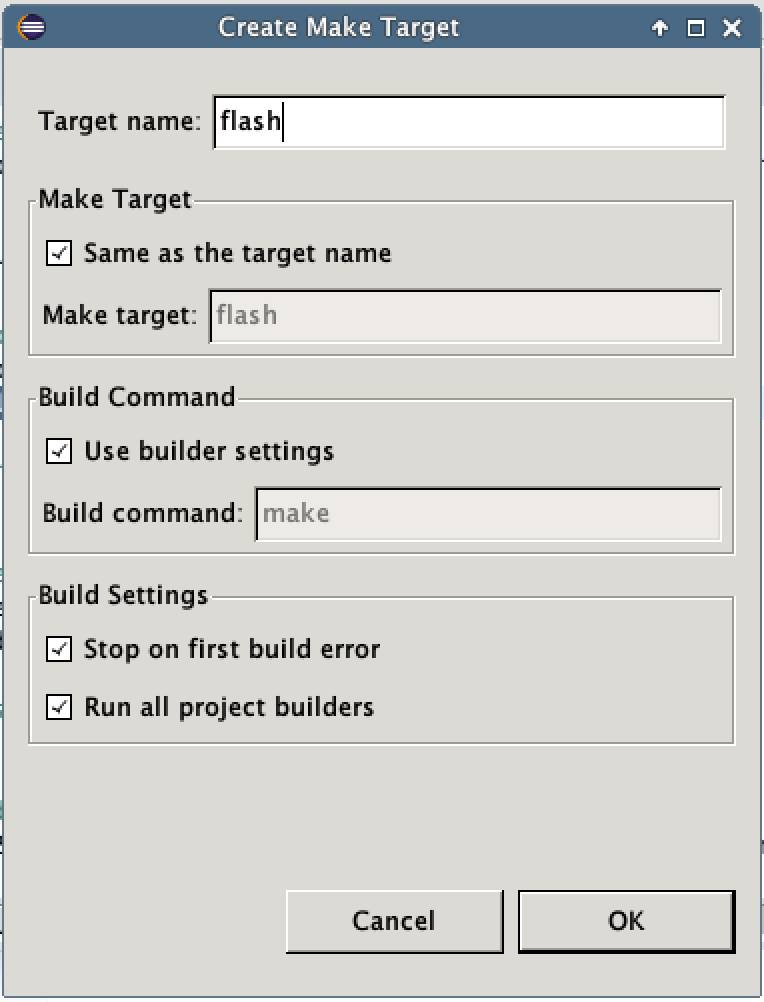
Task: Click the "Target name:" label
Action: coord(120,122)
